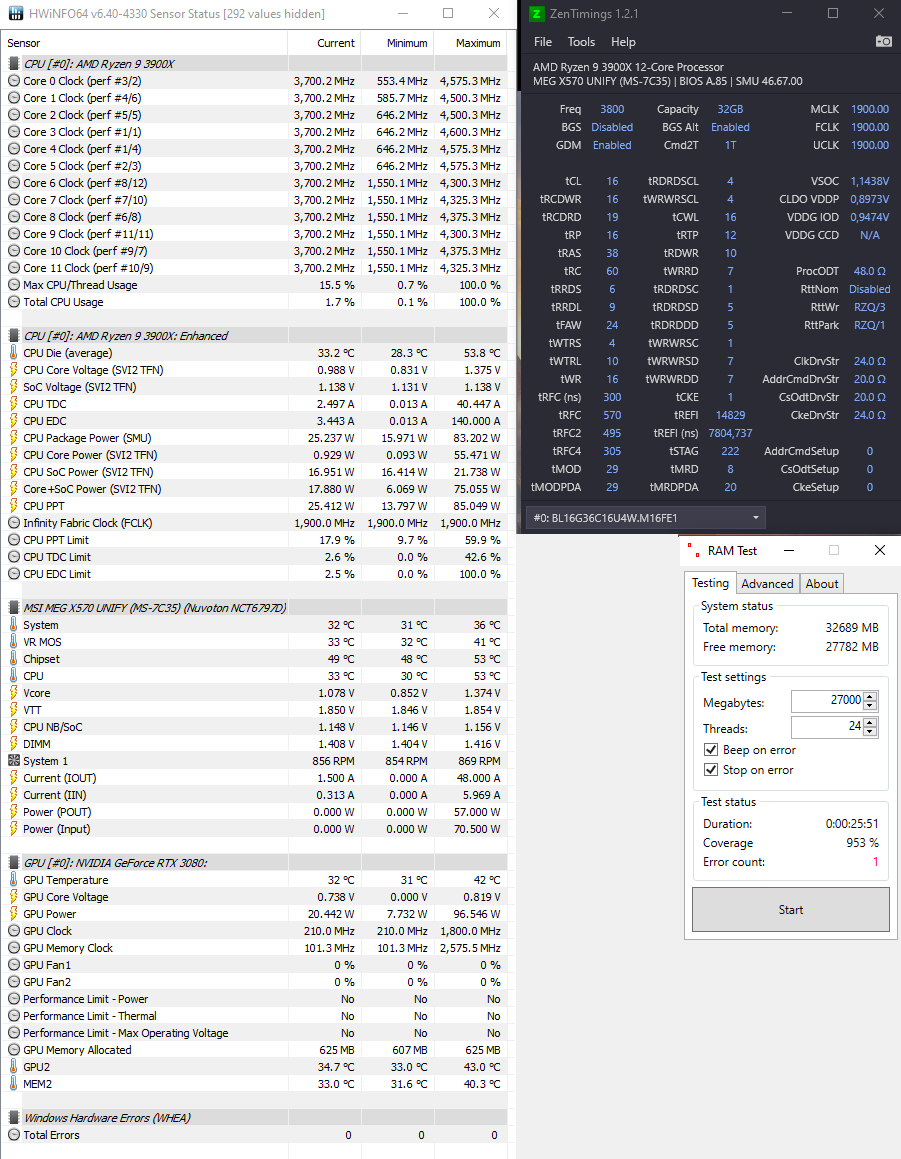The image size is (901, 1159).
Task: Click the lightning icon beside DIMM voltage
Action: pos(14,744)
